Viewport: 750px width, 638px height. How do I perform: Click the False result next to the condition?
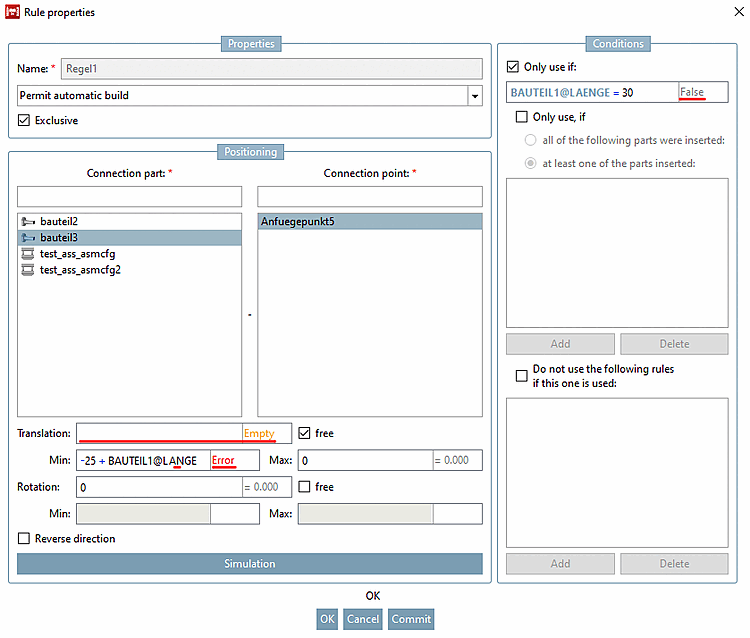692,92
